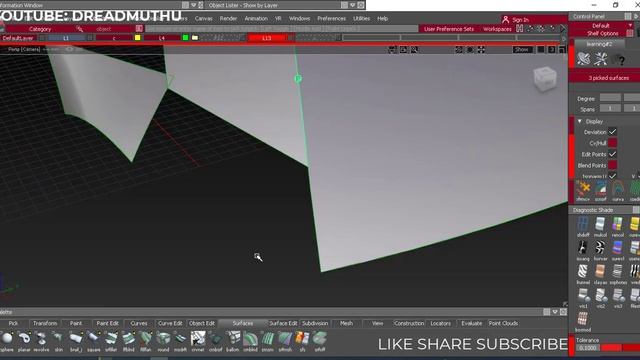Click the first Spans value field
This screenshot has width=640, height=360.
[610, 109]
